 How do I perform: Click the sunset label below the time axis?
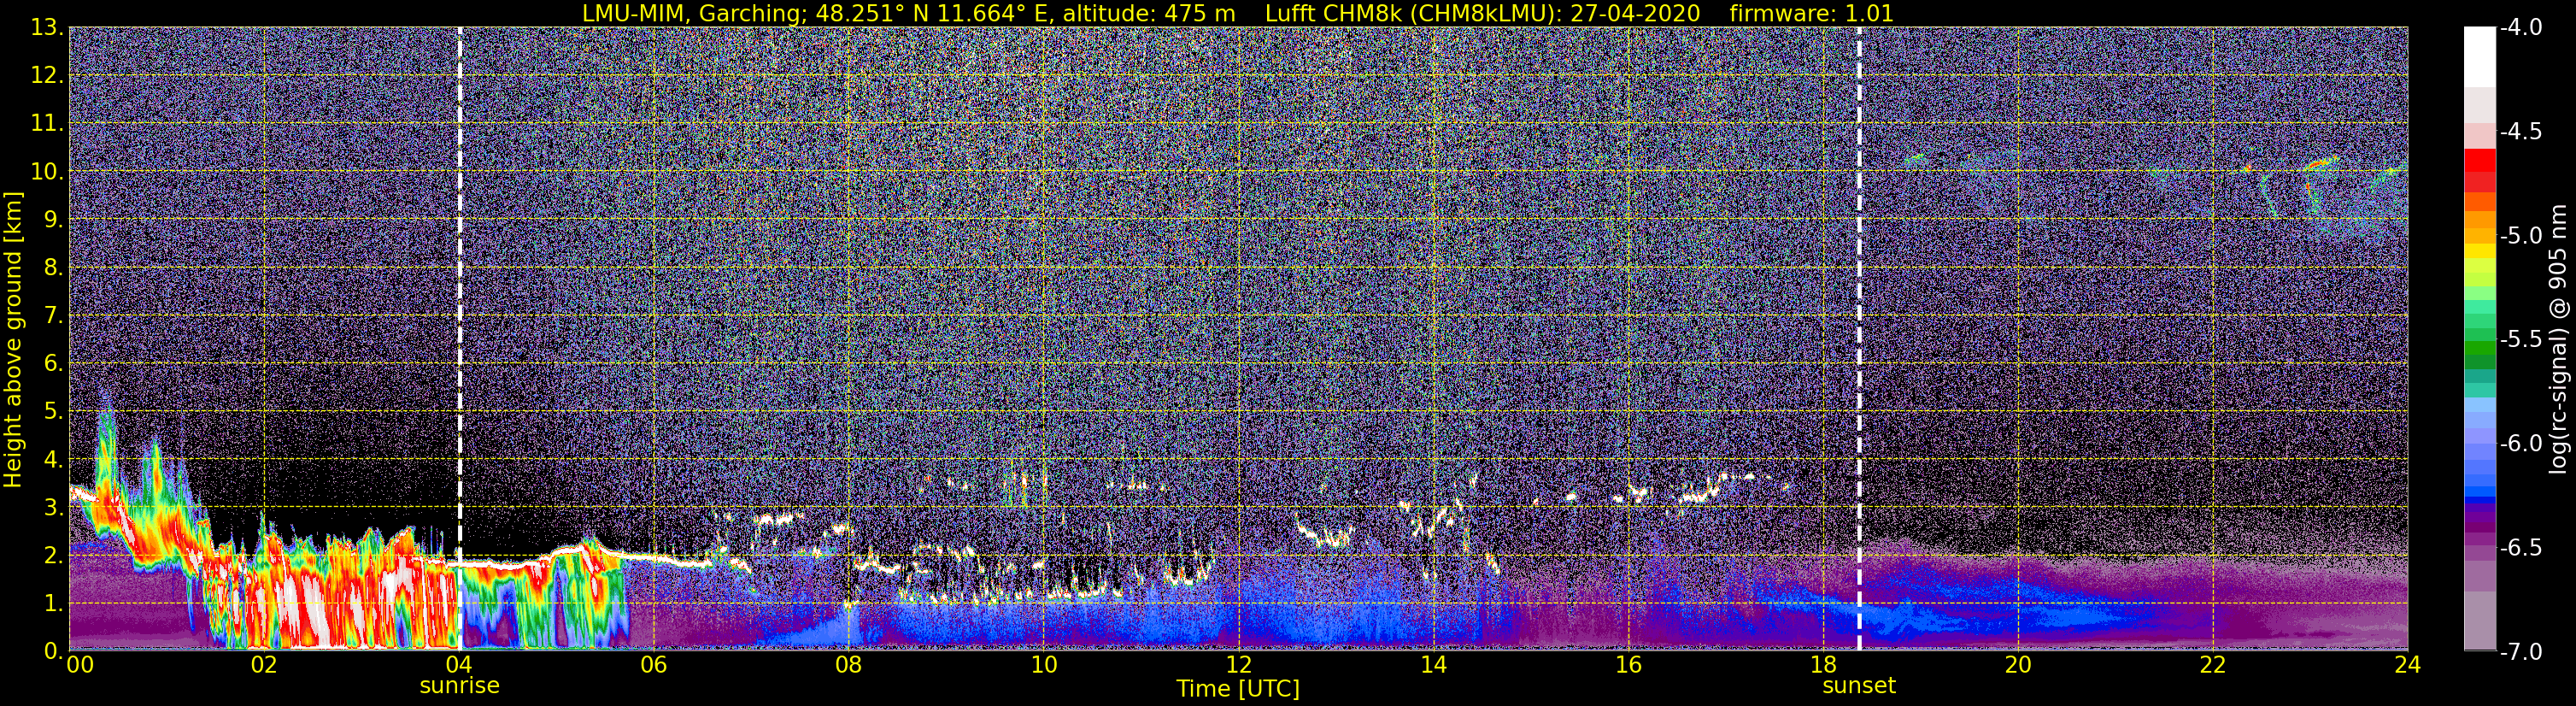click(x=1859, y=686)
